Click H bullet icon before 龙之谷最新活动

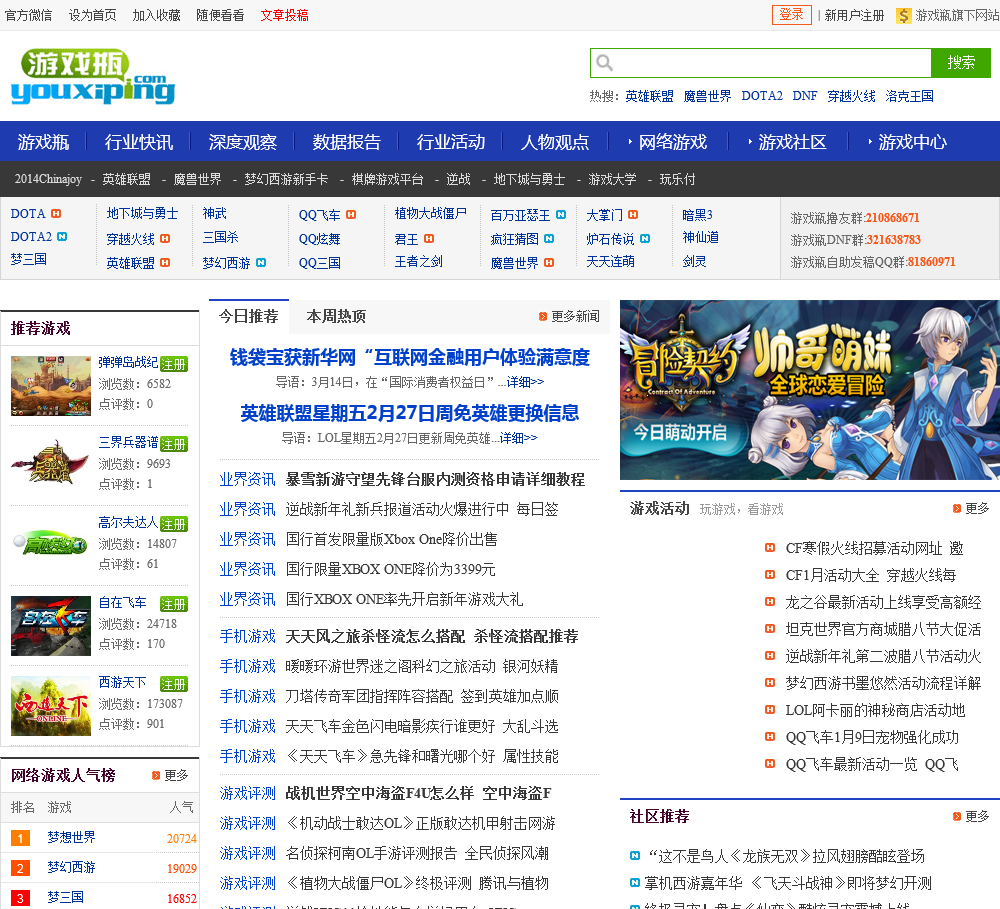coord(770,602)
